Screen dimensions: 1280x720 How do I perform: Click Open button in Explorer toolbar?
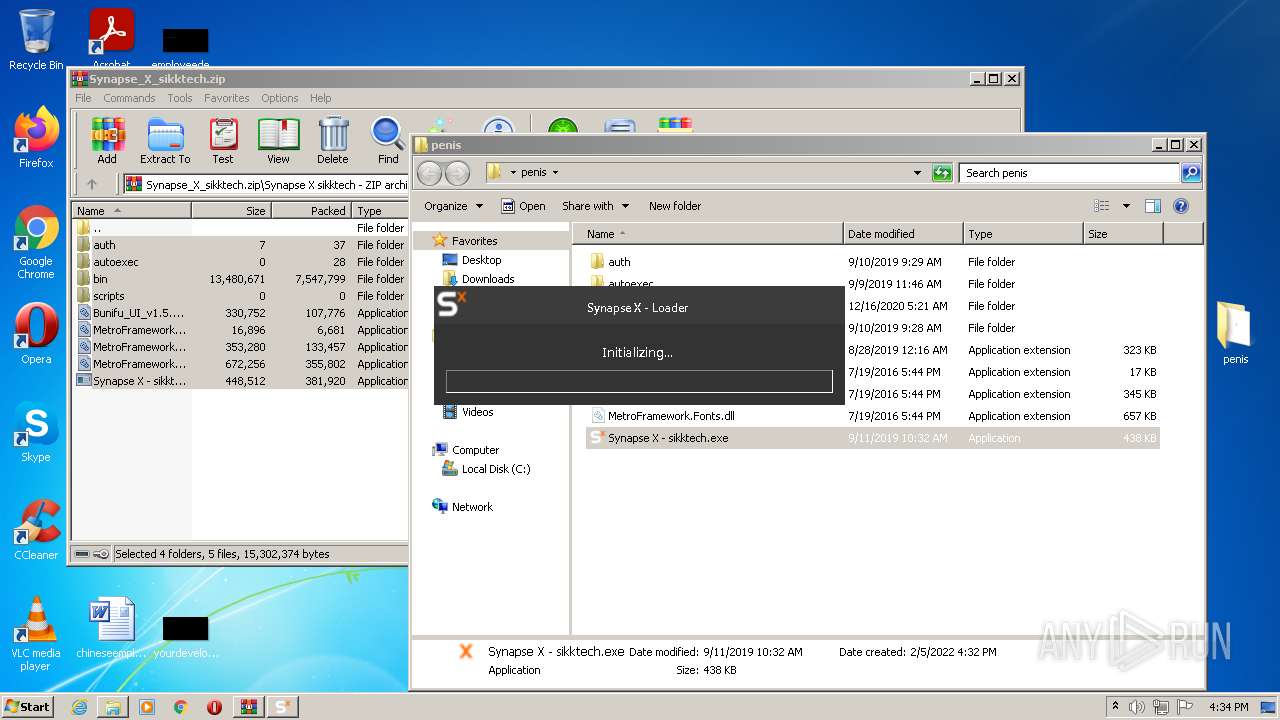click(523, 206)
